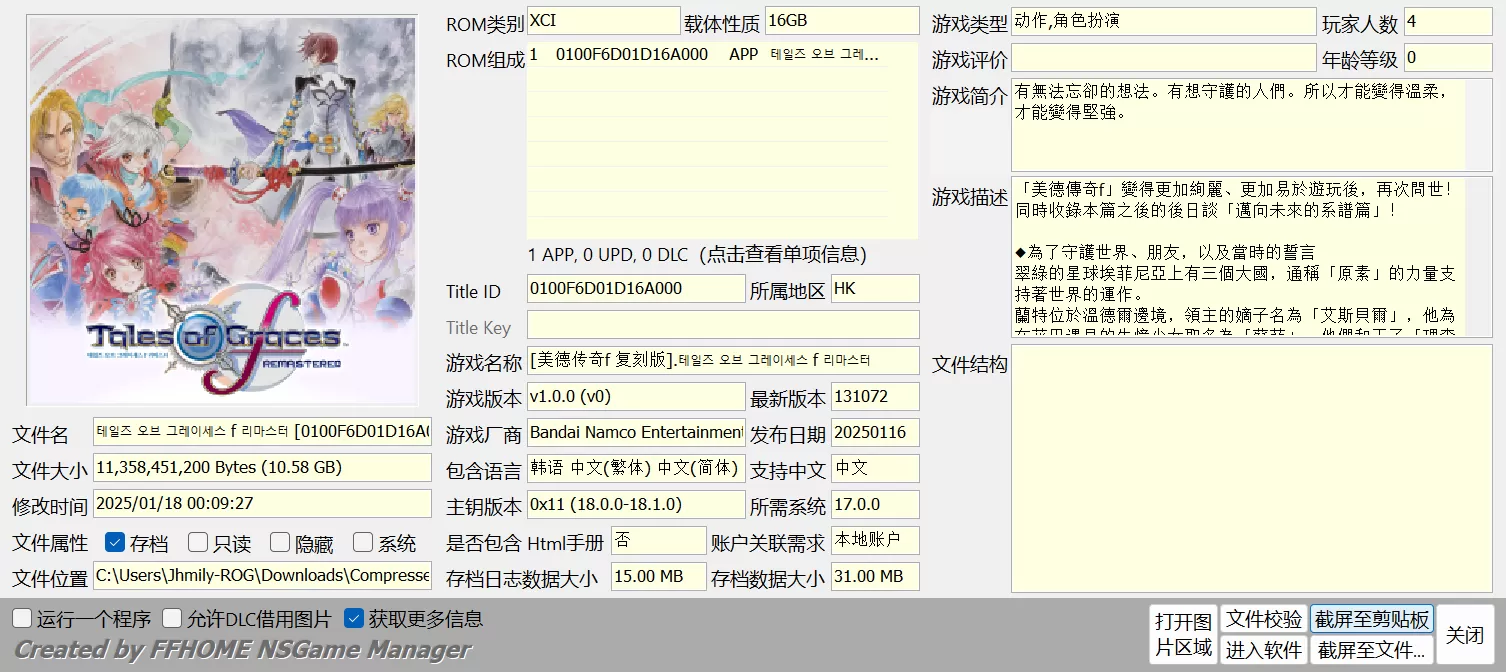Click the Tales of Graces cover thumbnail
The width and height of the screenshot is (1506, 672).
tap(221, 210)
